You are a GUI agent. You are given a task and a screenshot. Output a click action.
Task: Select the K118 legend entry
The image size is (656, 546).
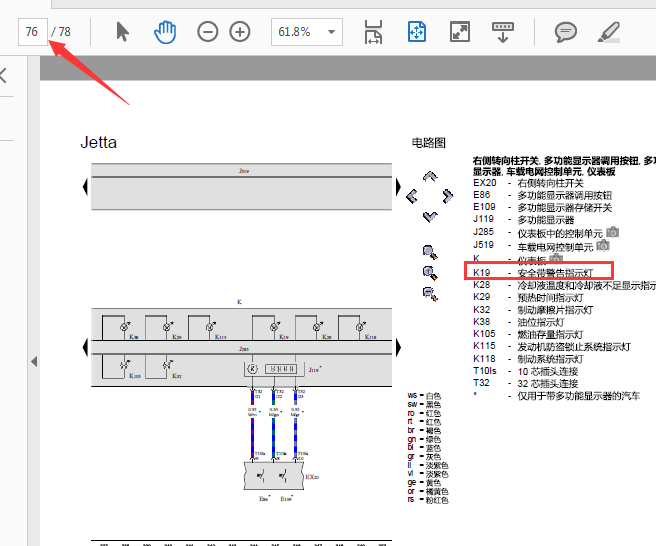[528, 359]
